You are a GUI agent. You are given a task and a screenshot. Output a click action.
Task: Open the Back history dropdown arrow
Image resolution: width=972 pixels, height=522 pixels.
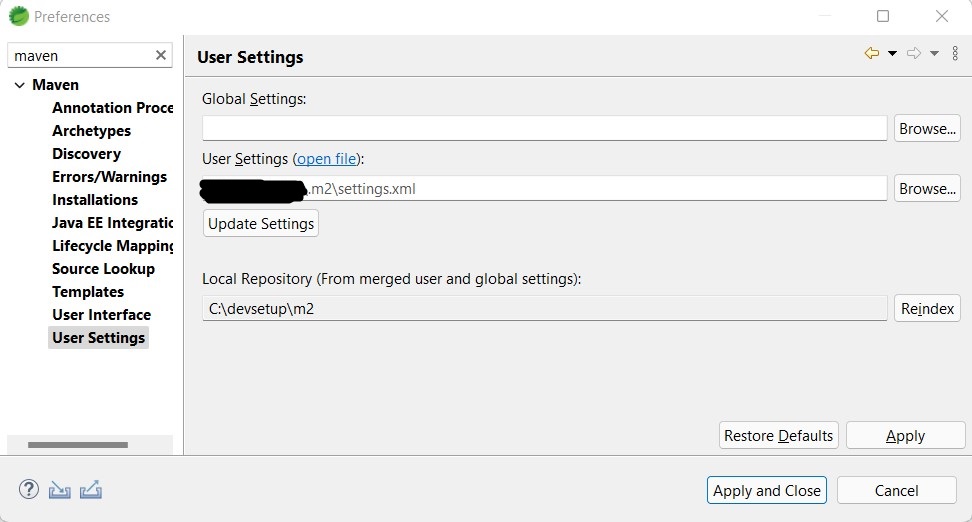pos(892,54)
